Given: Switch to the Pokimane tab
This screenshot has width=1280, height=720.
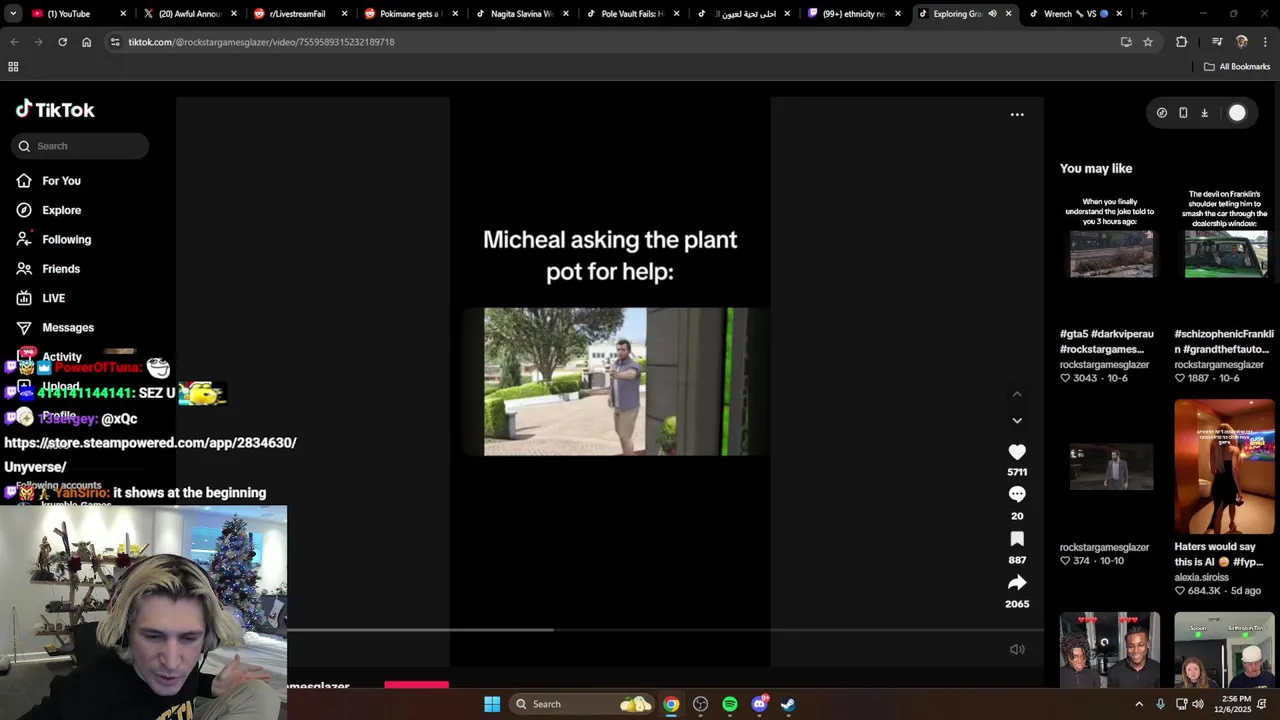Looking at the screenshot, I should 410,14.
